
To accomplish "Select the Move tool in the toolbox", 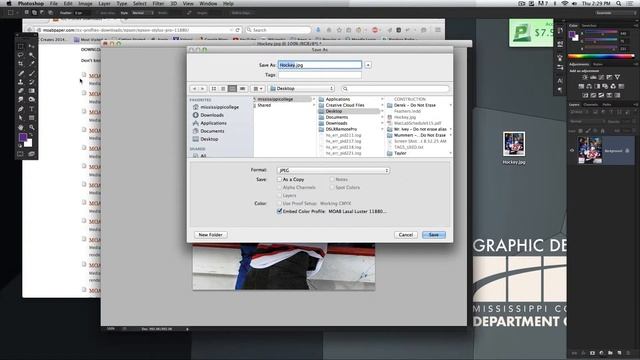I will [31, 46].
